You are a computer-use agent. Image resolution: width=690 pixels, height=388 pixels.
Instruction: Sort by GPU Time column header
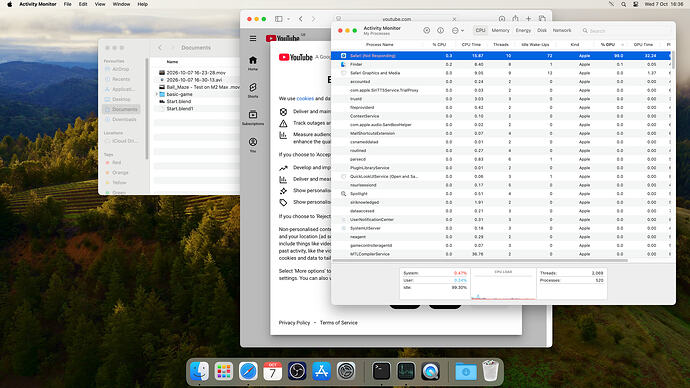(x=643, y=44)
